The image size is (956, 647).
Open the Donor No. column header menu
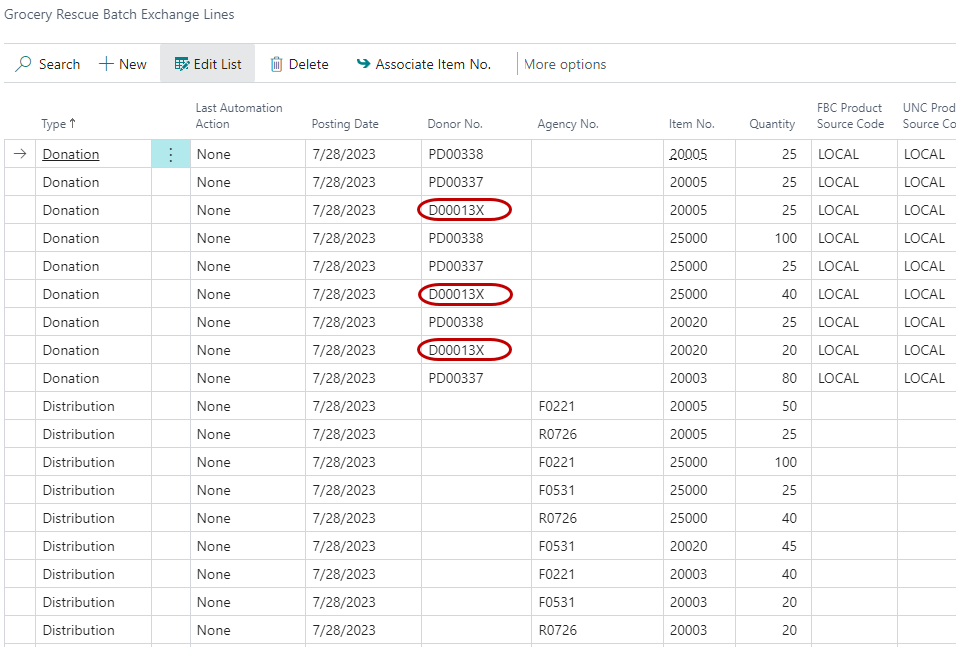point(455,124)
